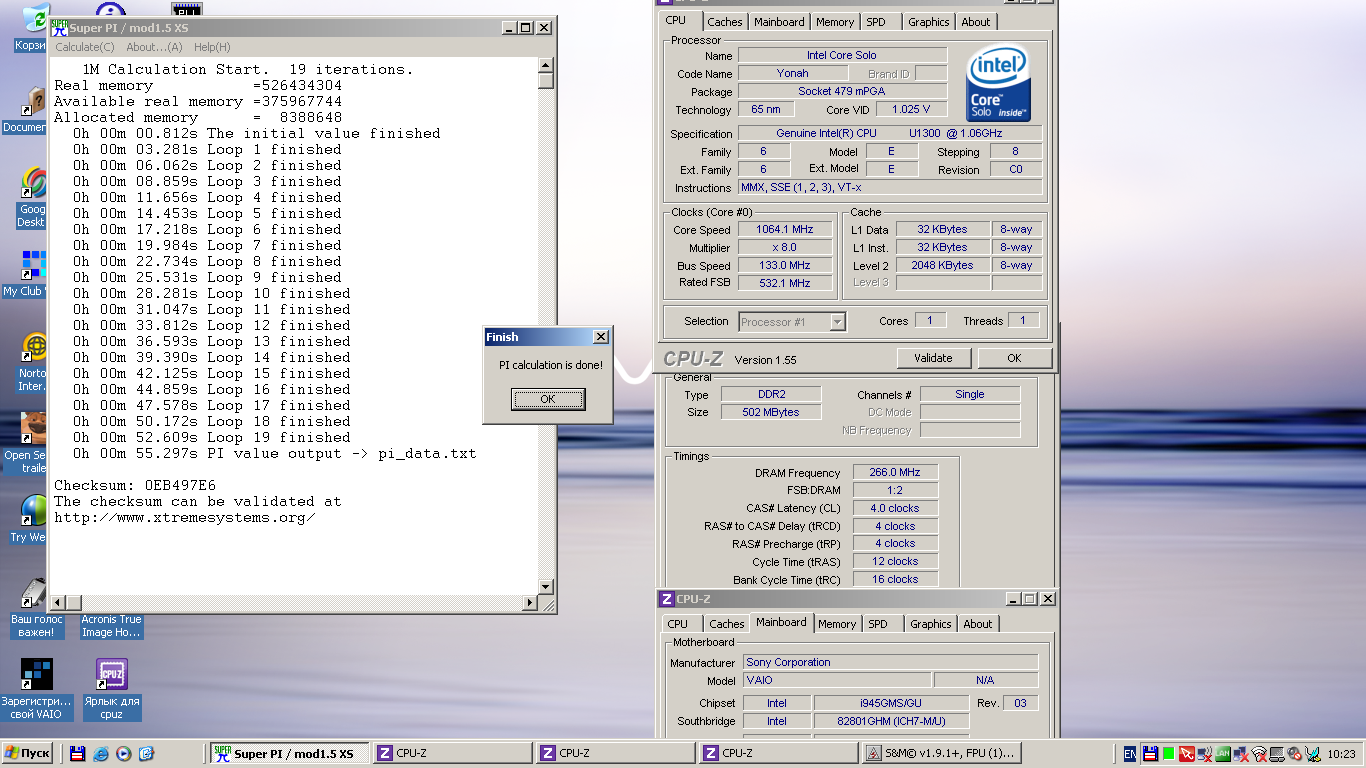Switch to About tab in CPU-Z processor window

976,22
